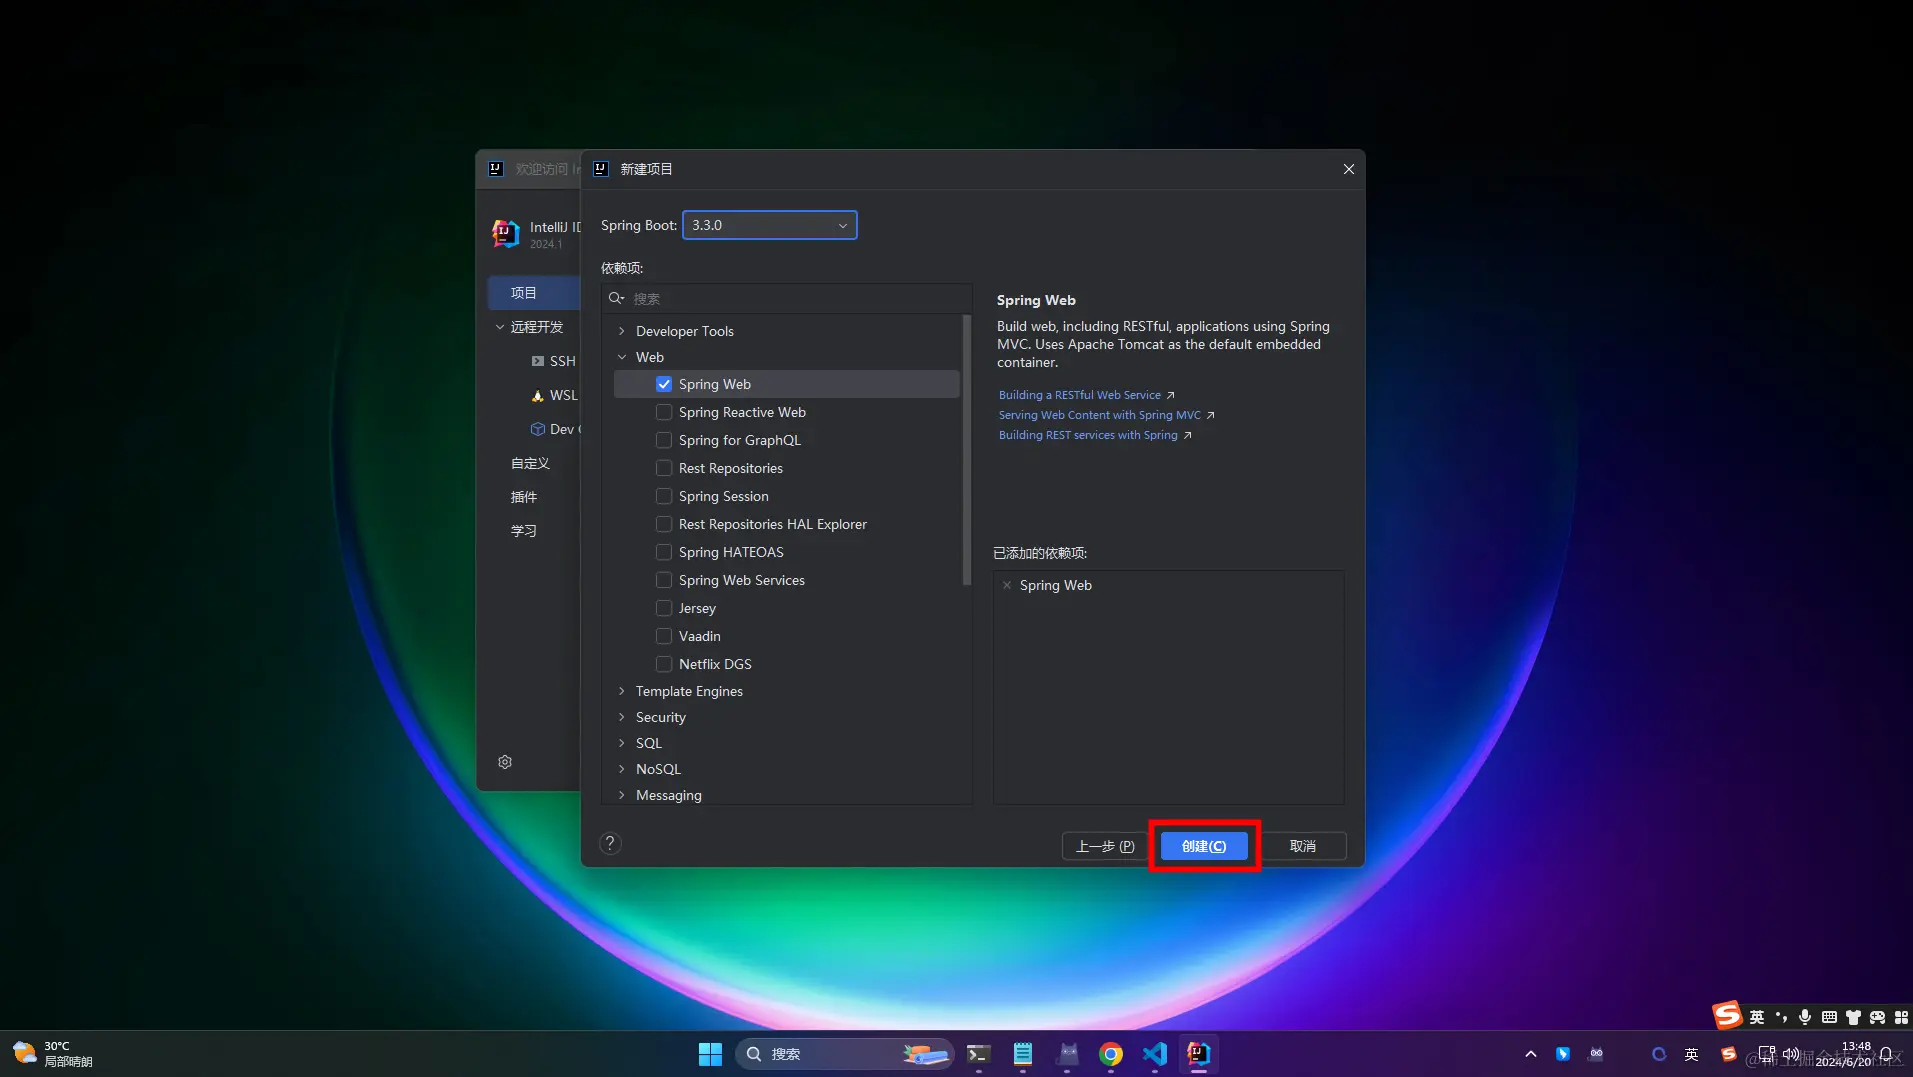Screen dimensions: 1913x1077
Task: Switch to IntelliJ IDEA taskbar icon
Action: click(x=1198, y=1054)
